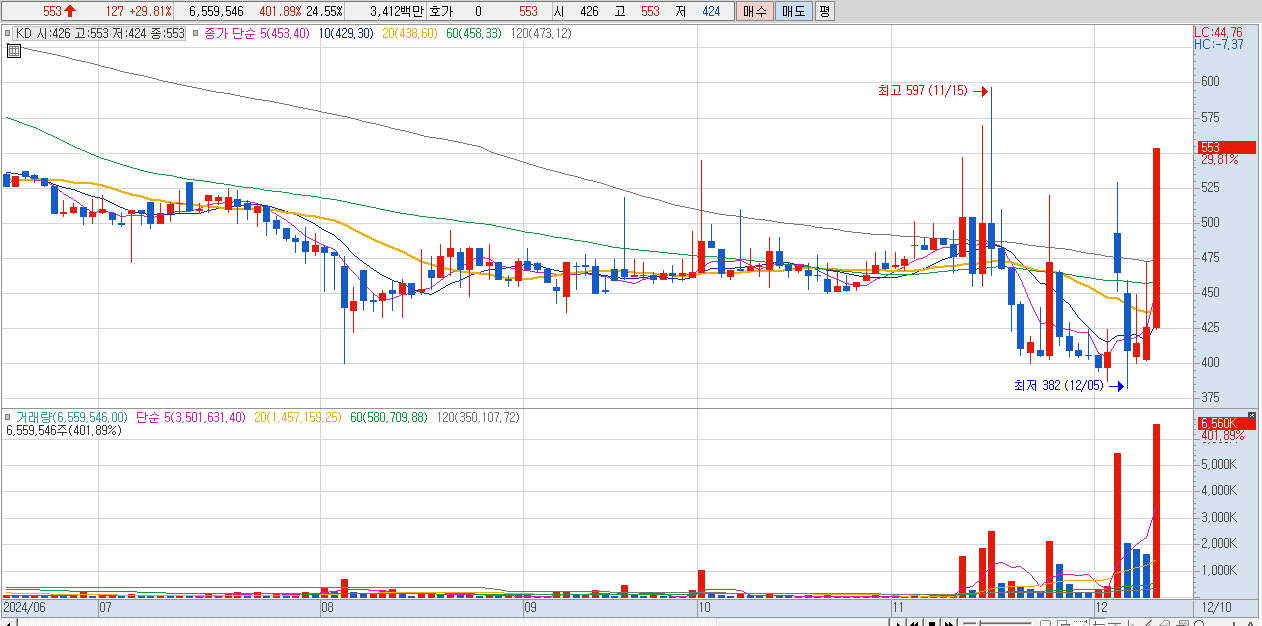
Task: Click the red 6,560K volume tag on axis
Action: [x=1226, y=424]
